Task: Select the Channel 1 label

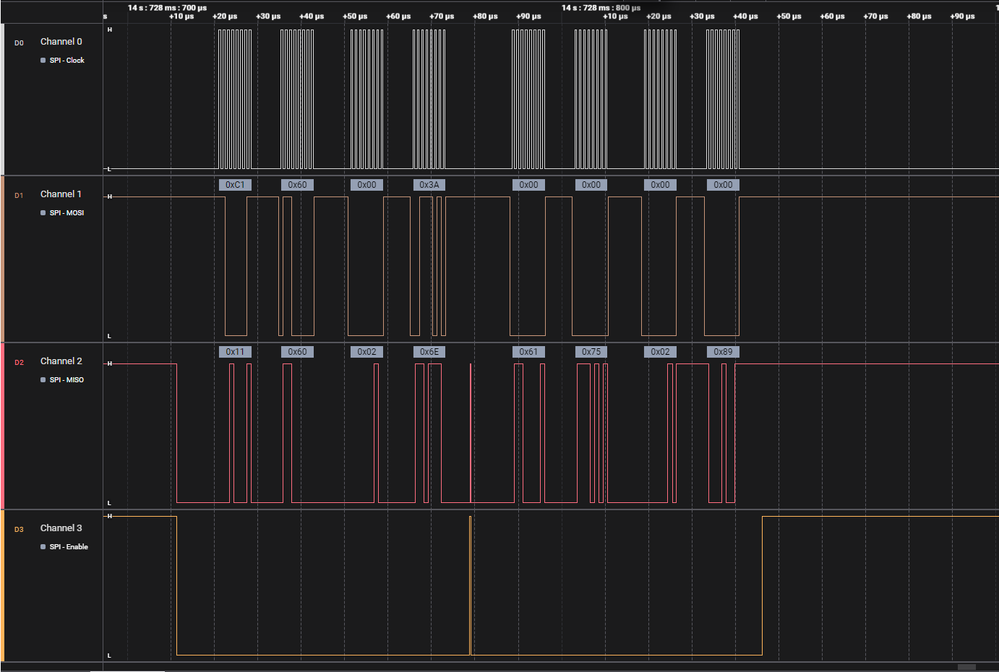Action: (61, 194)
